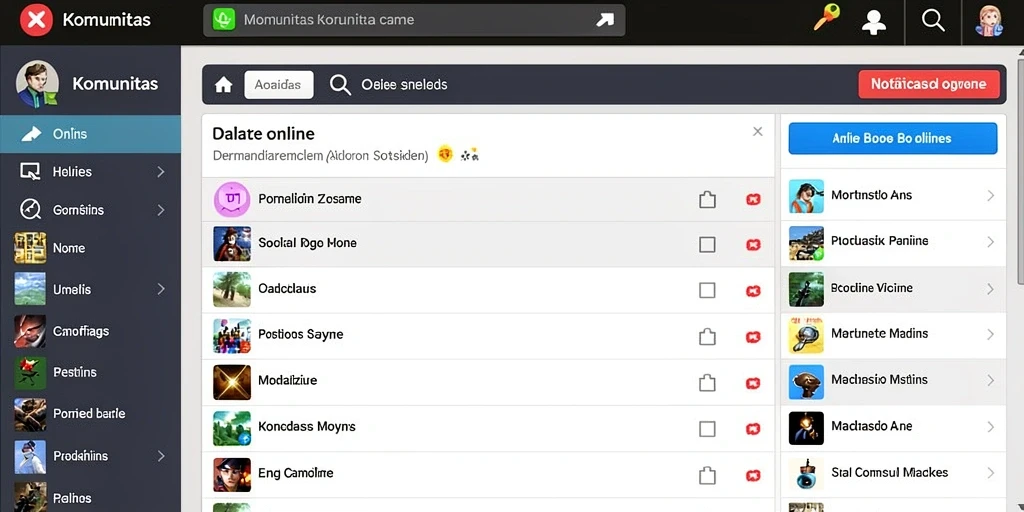Select the Onlns sidebar menu item

pos(90,134)
